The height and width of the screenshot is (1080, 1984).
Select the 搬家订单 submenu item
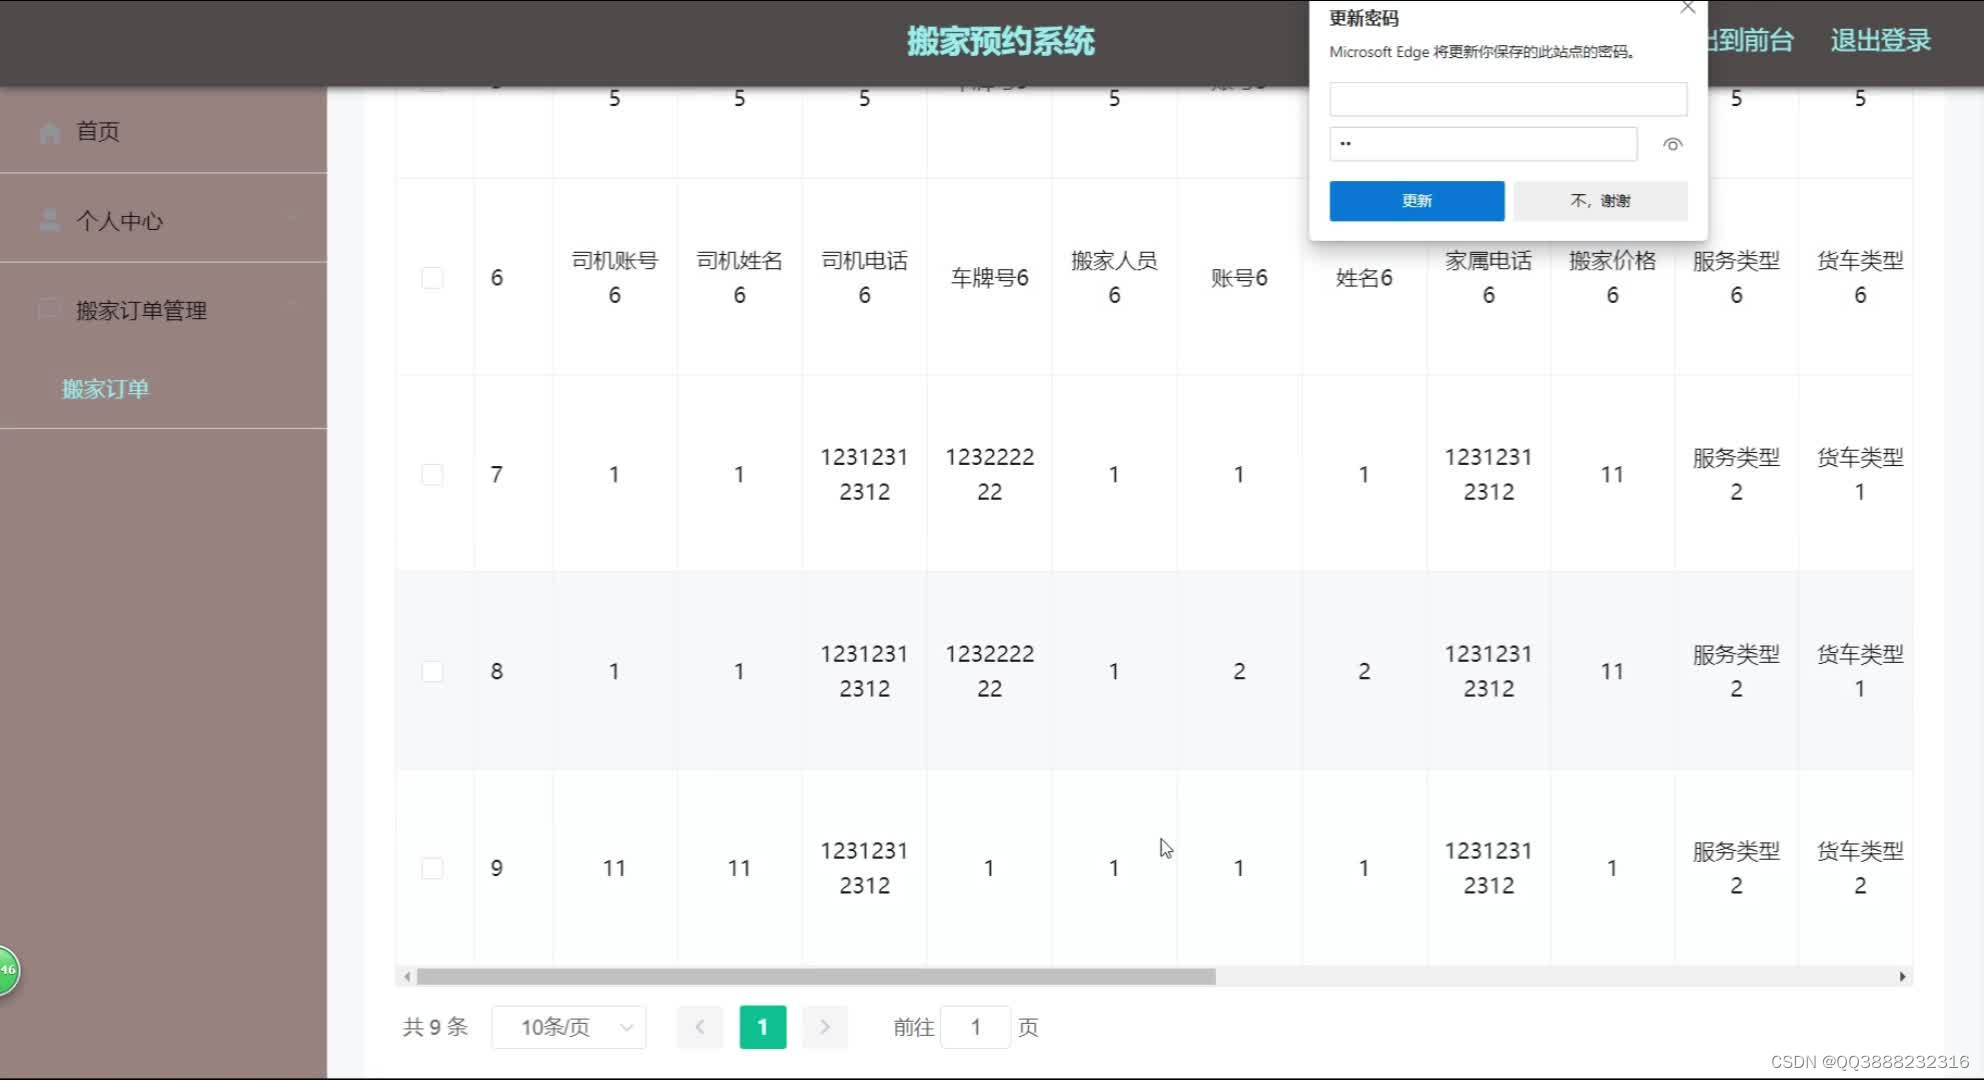pyautogui.click(x=105, y=389)
